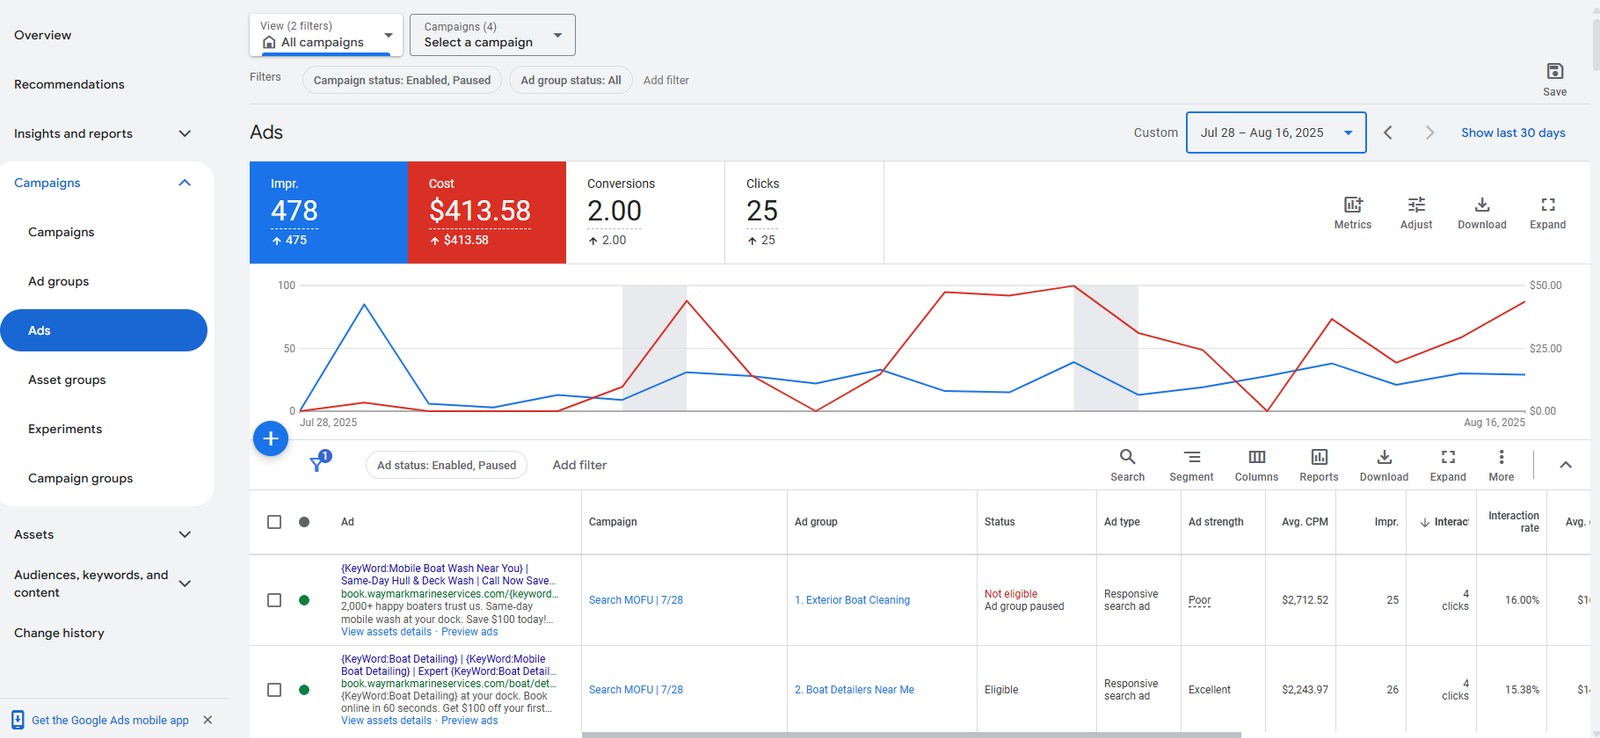Click the Show last 30 days link
1600x738 pixels.
tap(1512, 133)
